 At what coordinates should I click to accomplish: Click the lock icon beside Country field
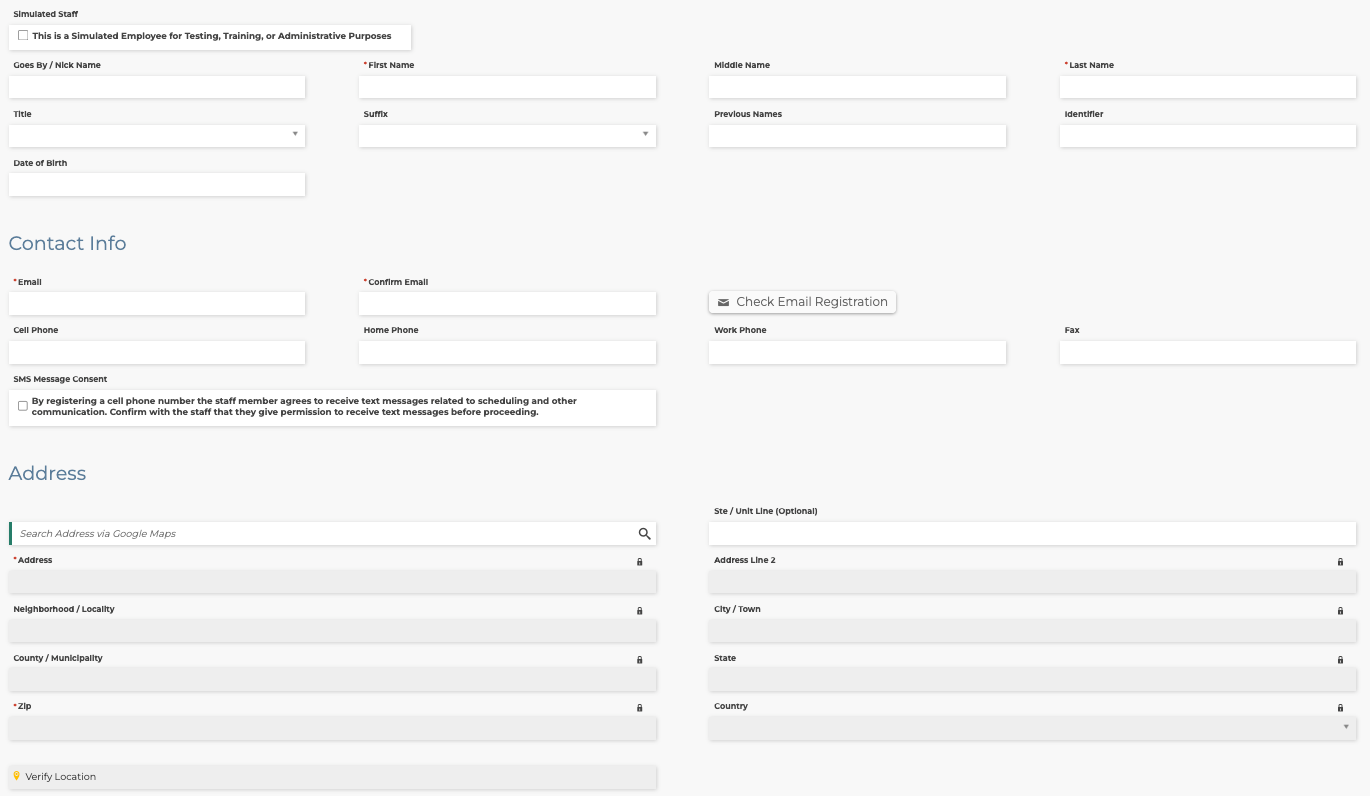[x=1340, y=708]
